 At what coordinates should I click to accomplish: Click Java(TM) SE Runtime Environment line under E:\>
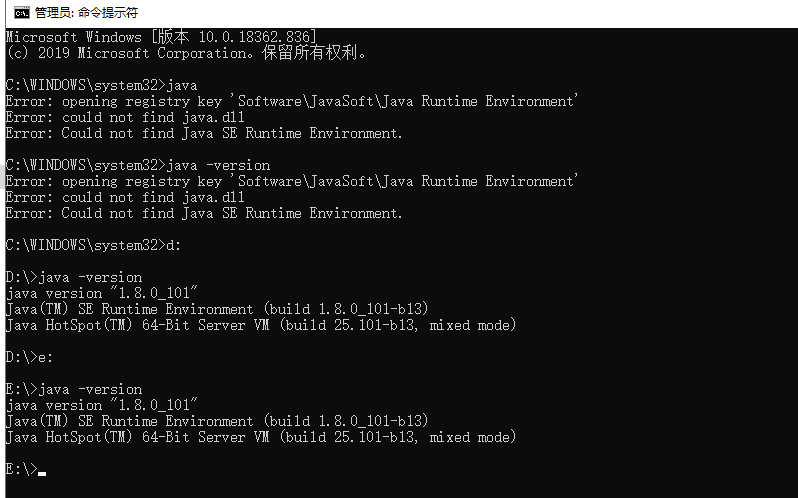pos(217,421)
